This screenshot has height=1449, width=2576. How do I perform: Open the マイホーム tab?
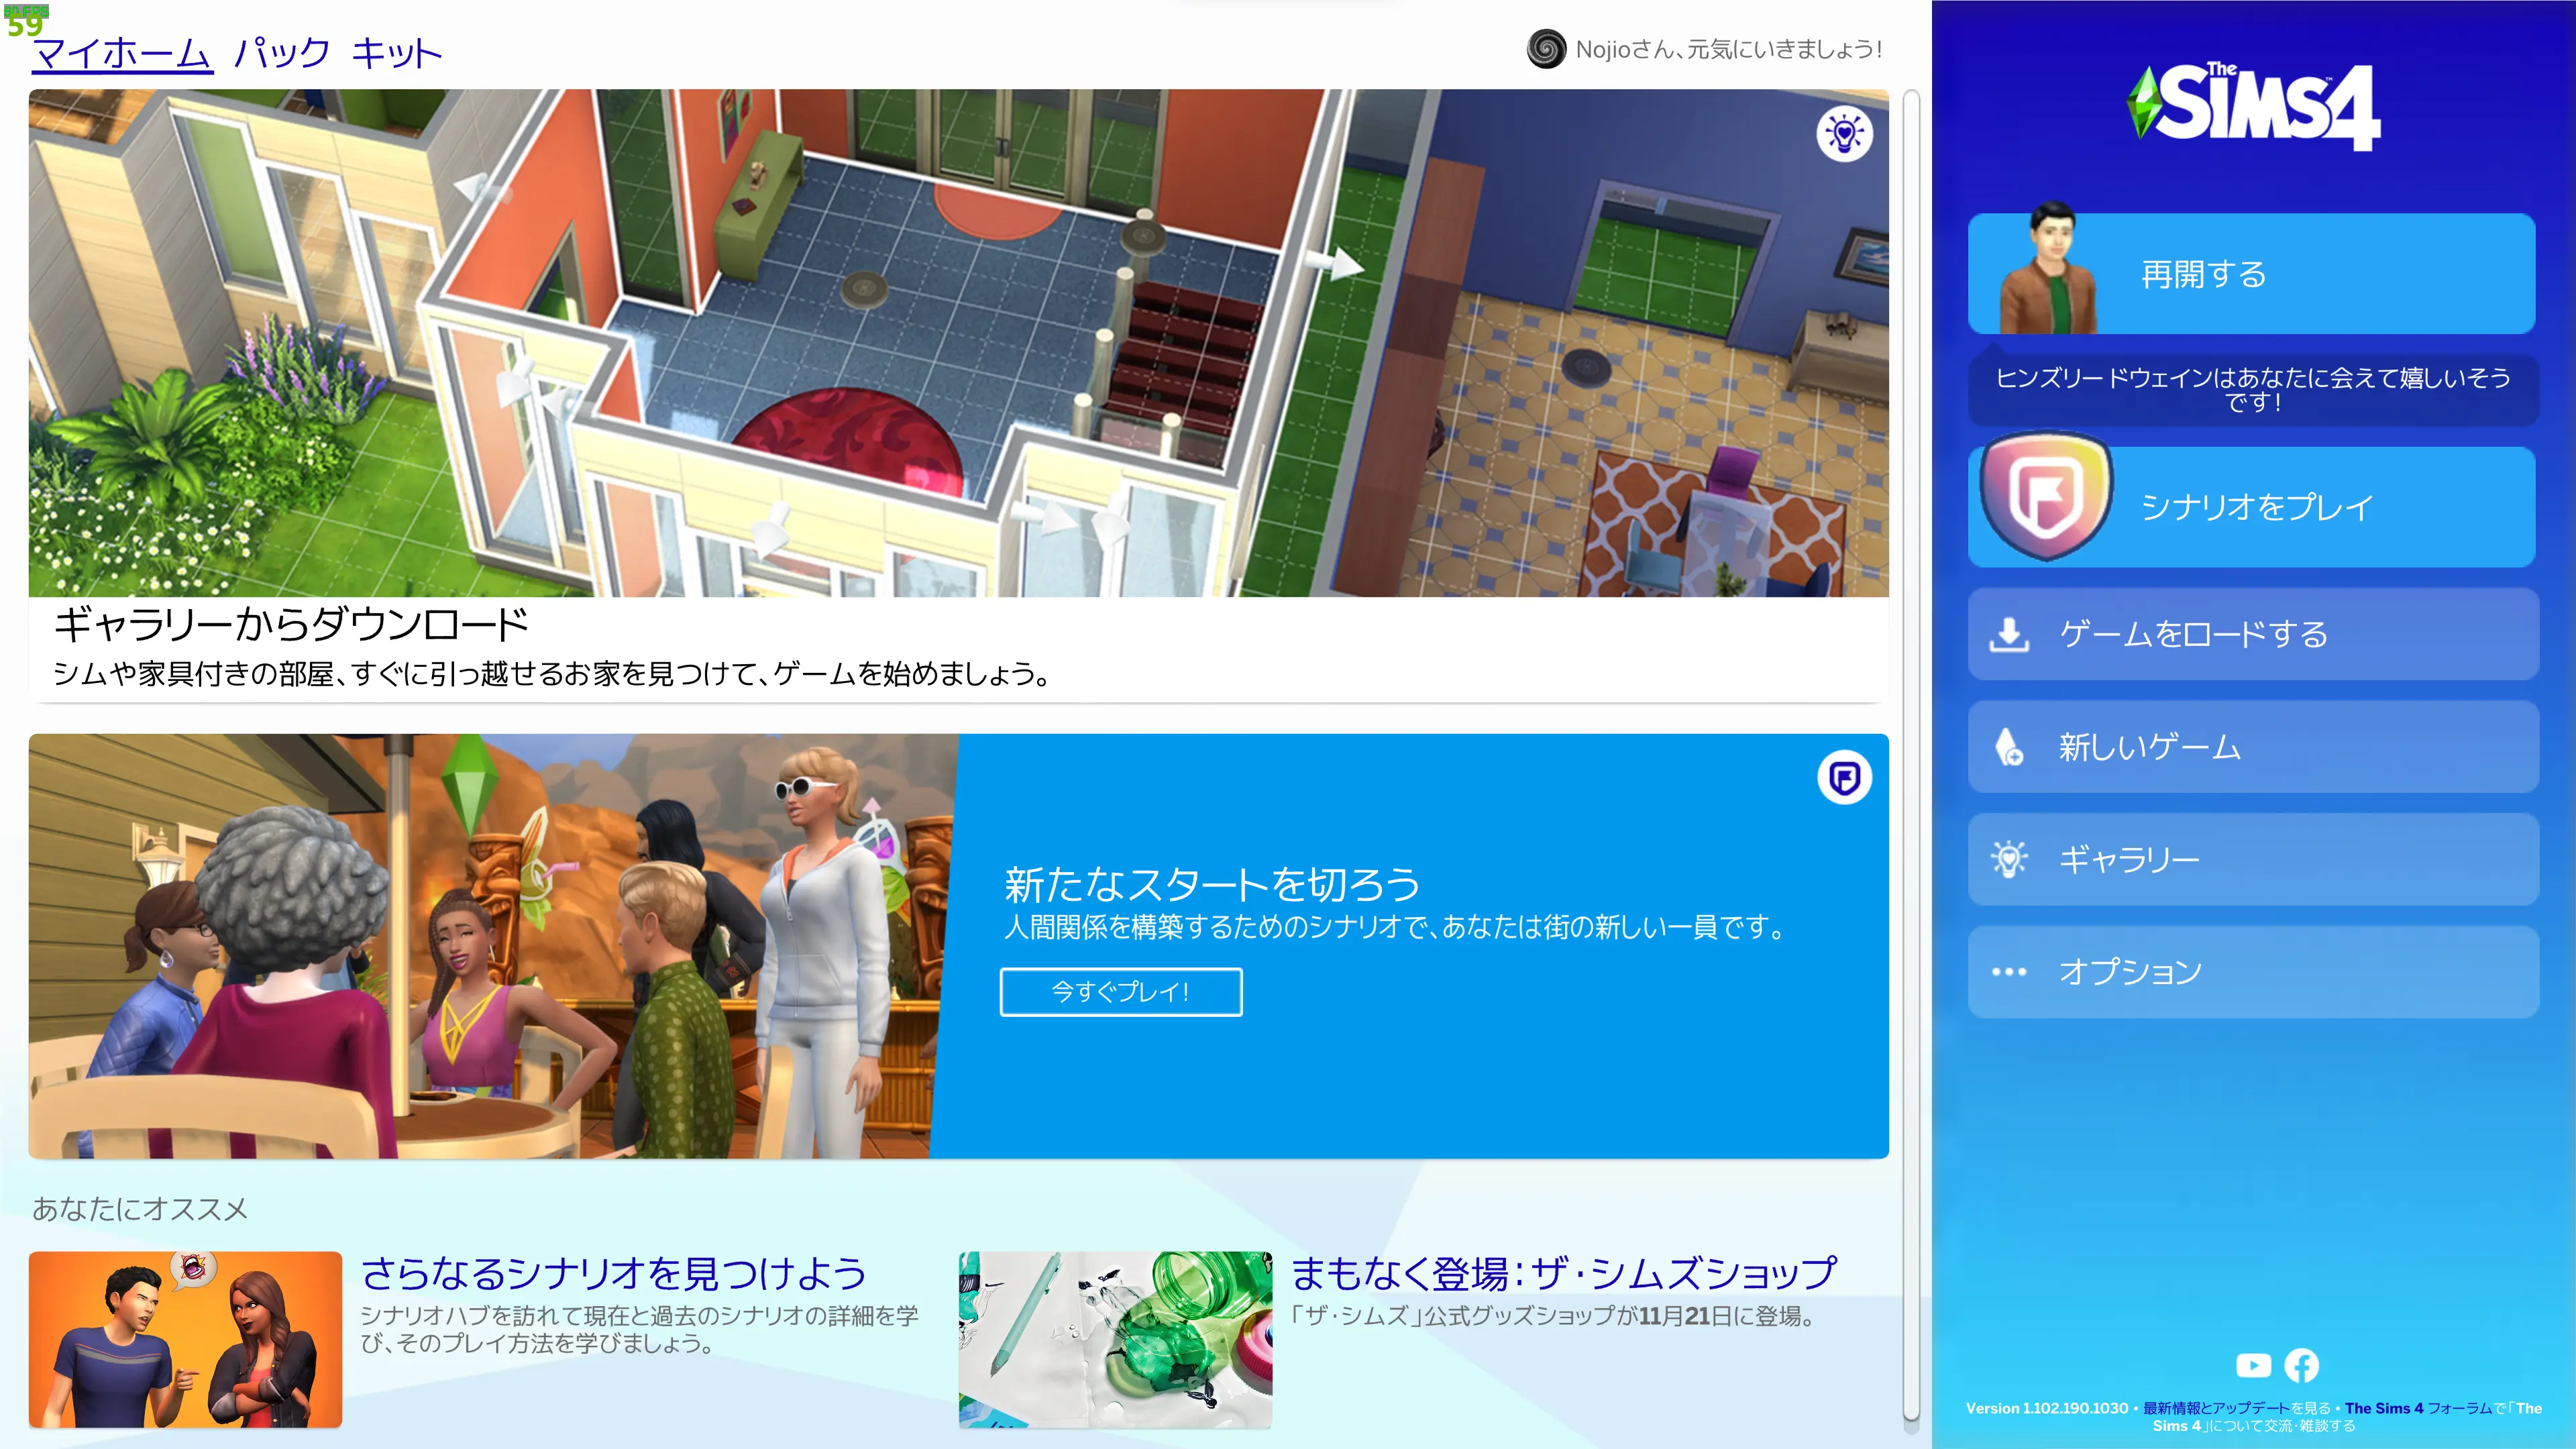point(122,52)
